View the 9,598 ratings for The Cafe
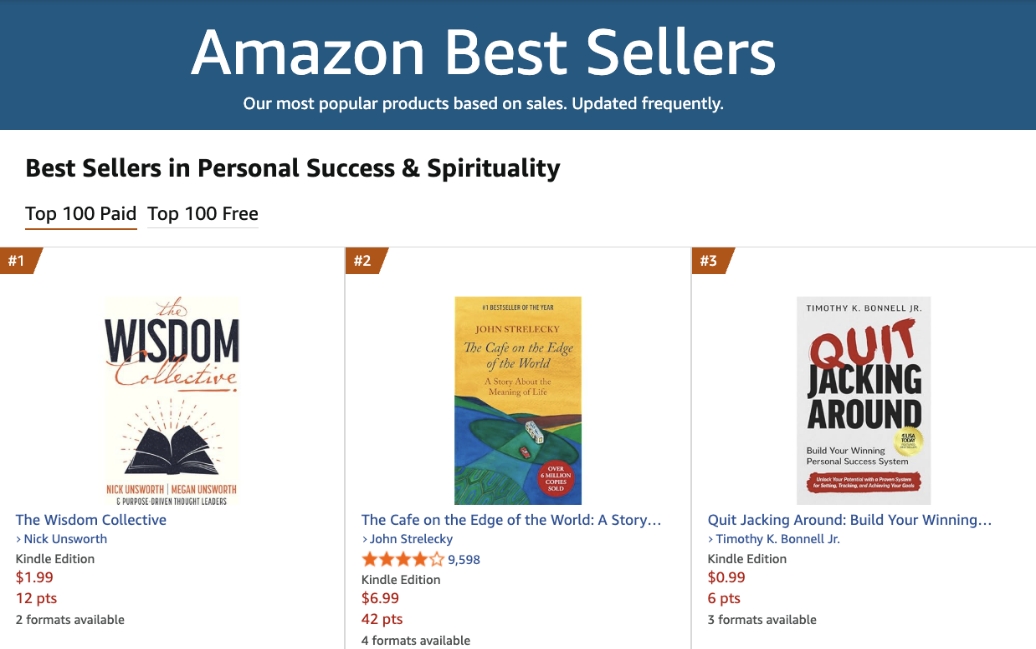The image size is (1036, 649). click(x=462, y=559)
